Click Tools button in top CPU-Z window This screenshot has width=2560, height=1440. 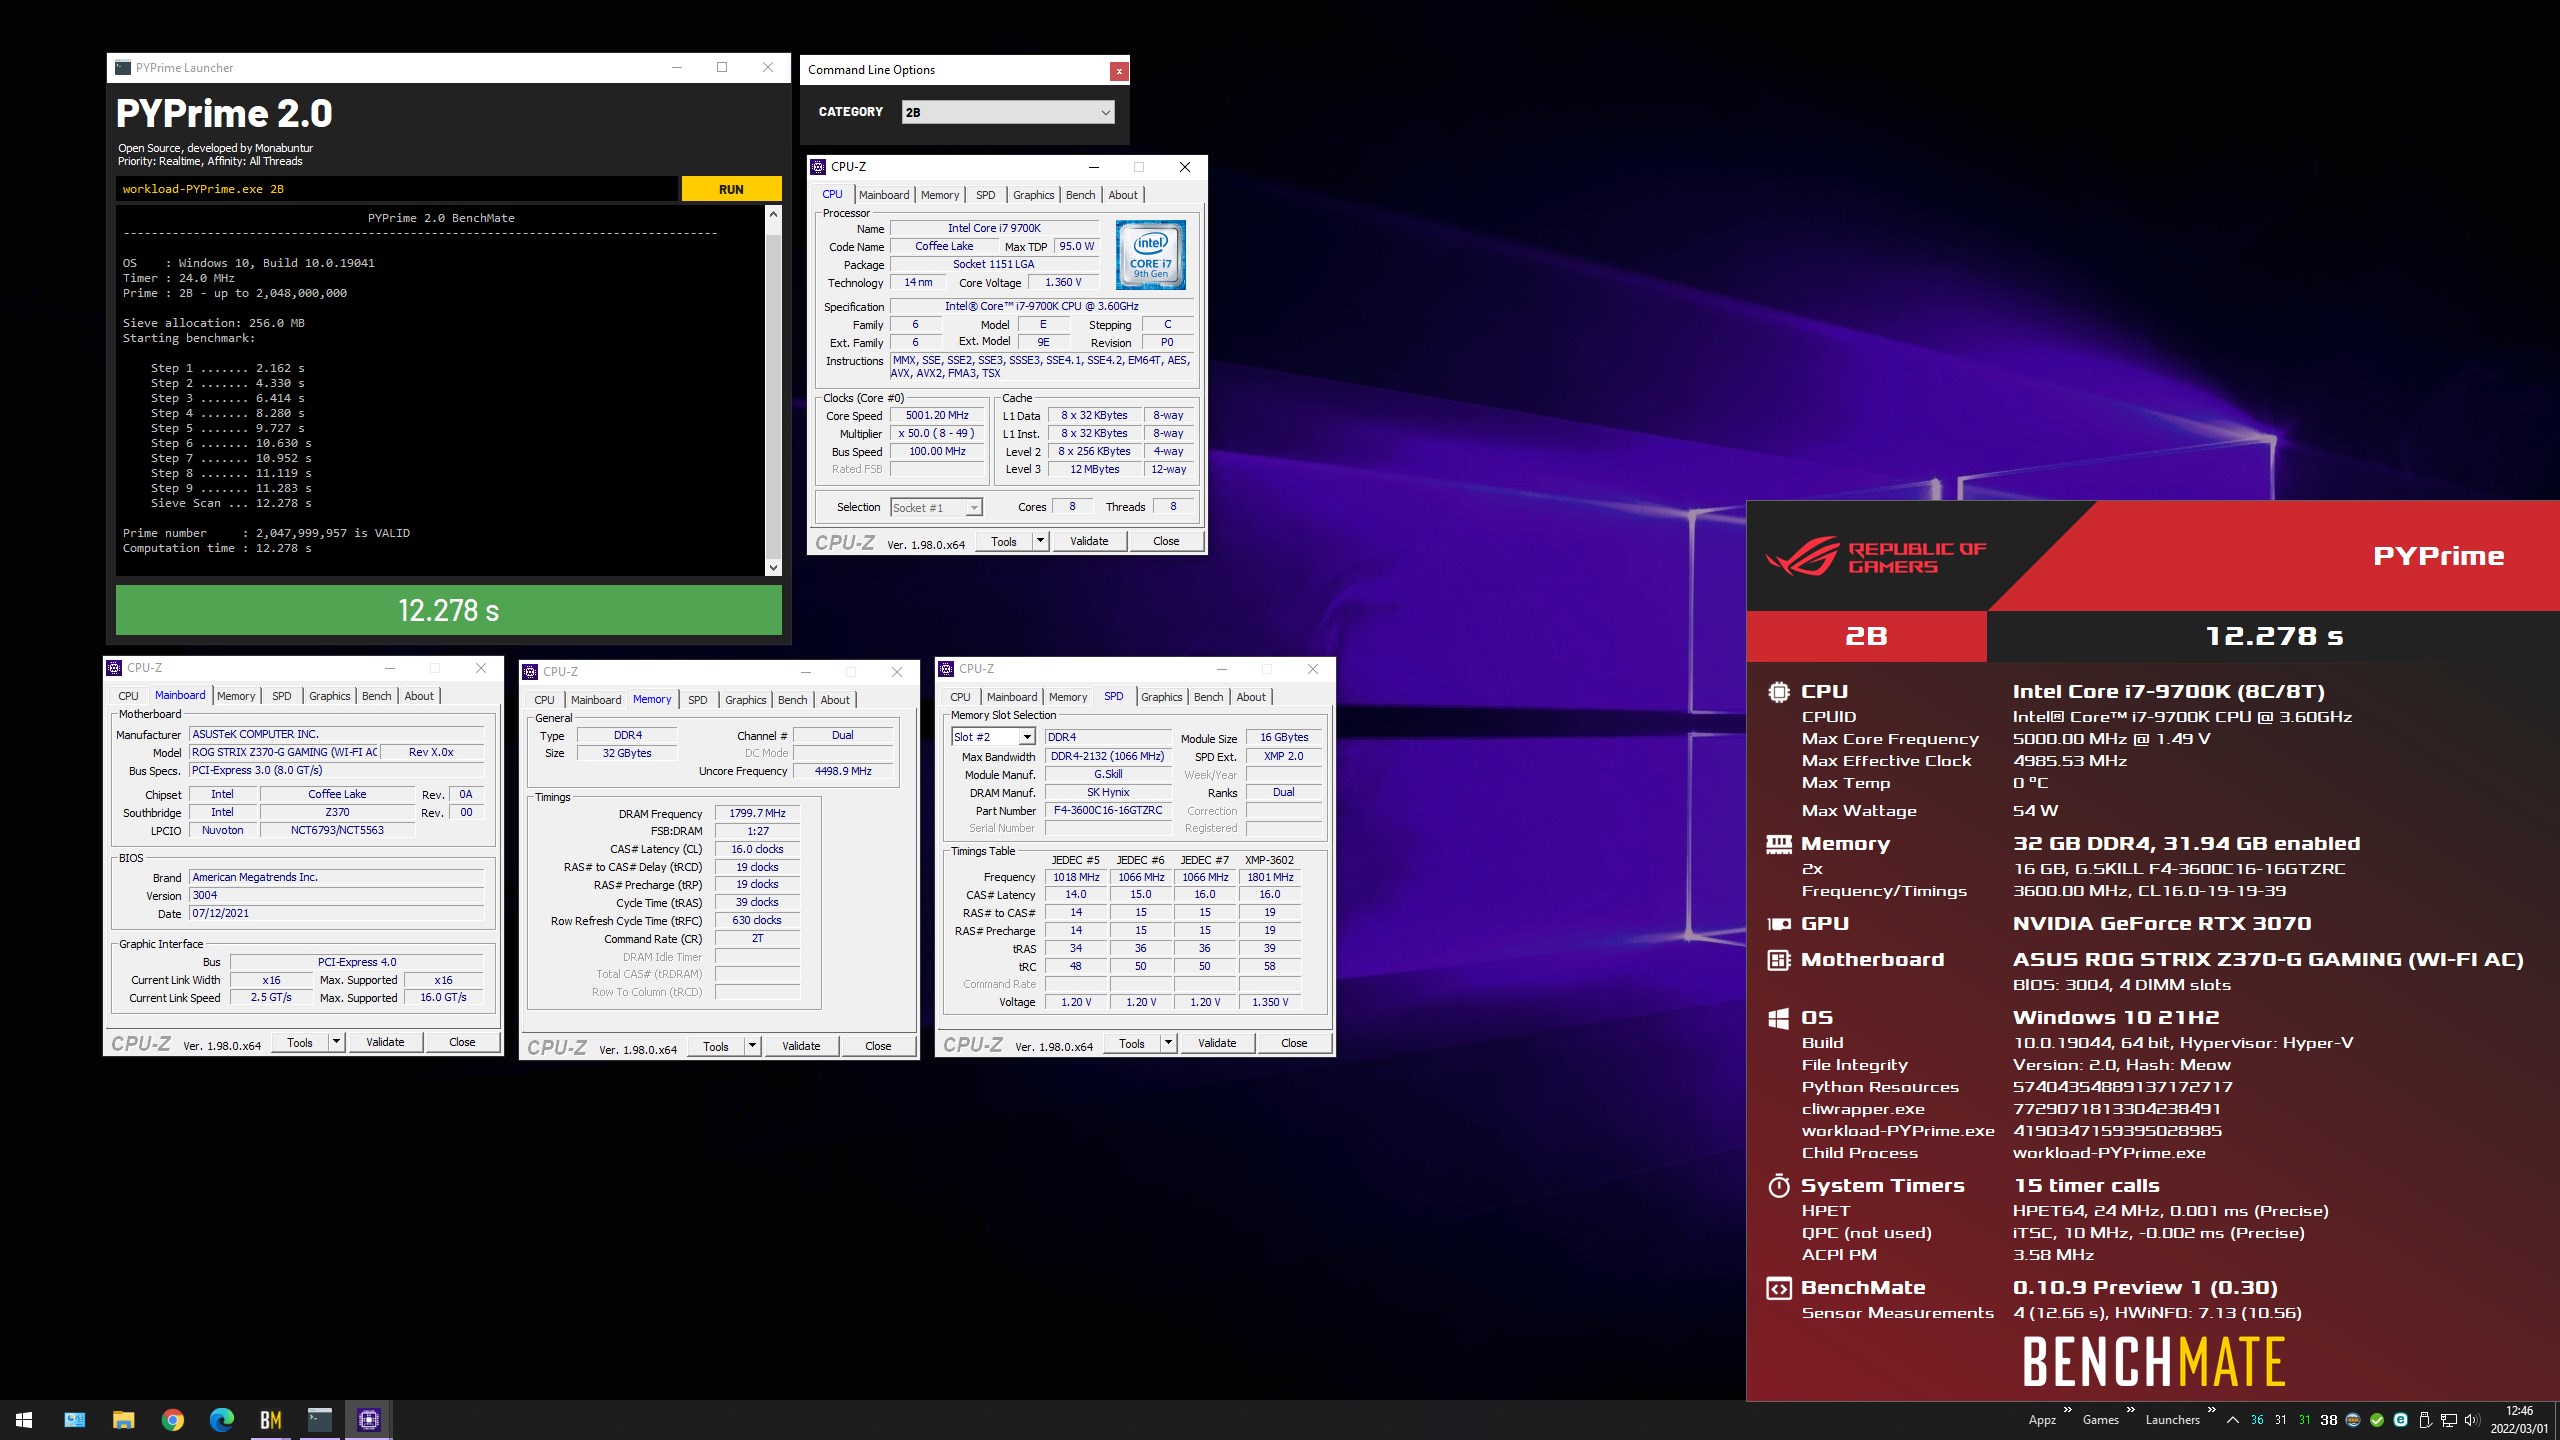[x=1004, y=541]
